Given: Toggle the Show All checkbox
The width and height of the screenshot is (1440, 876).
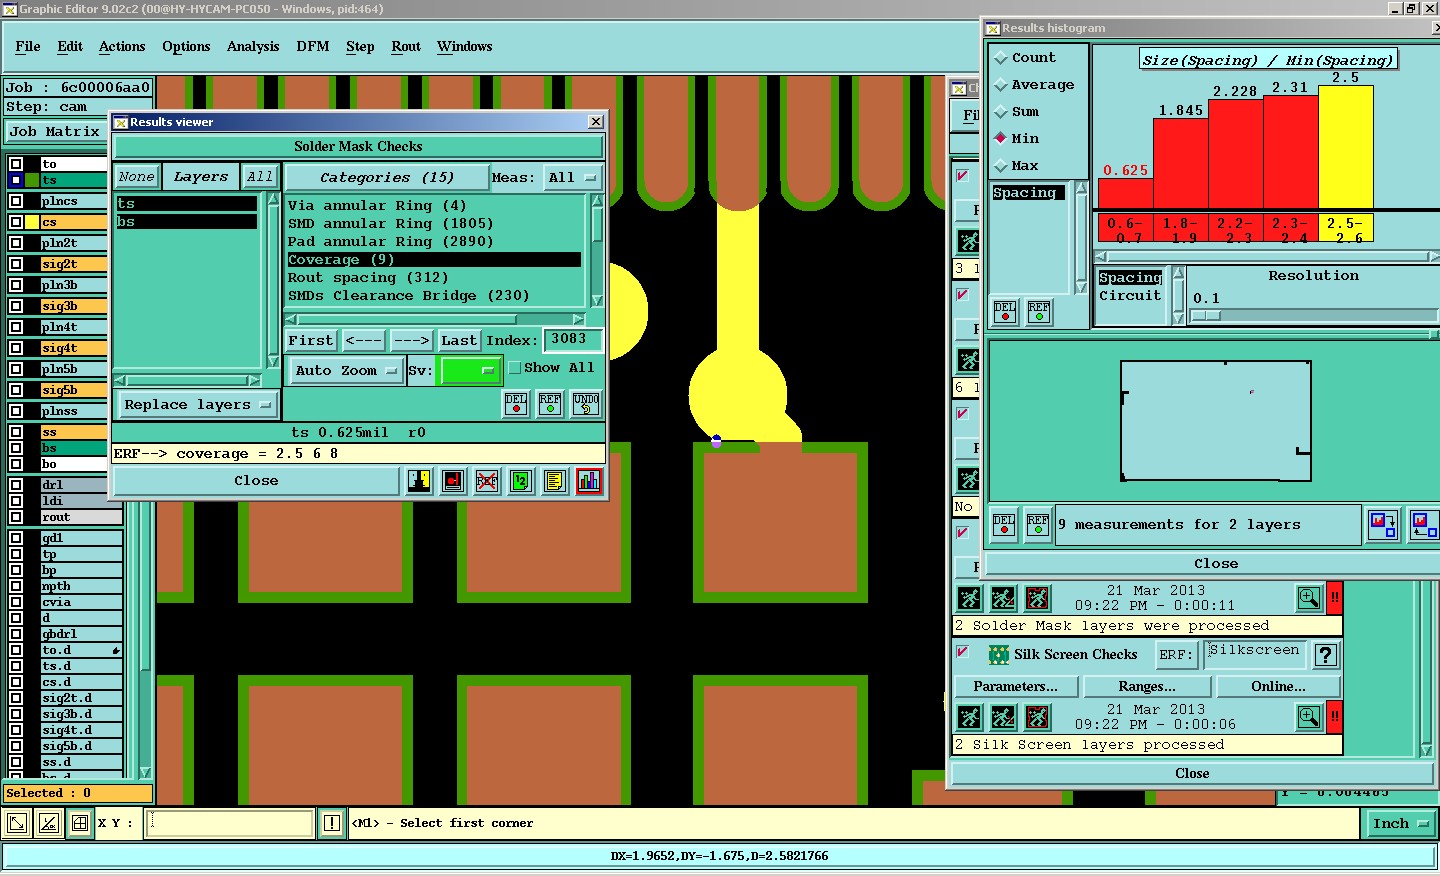Looking at the screenshot, I should [515, 368].
